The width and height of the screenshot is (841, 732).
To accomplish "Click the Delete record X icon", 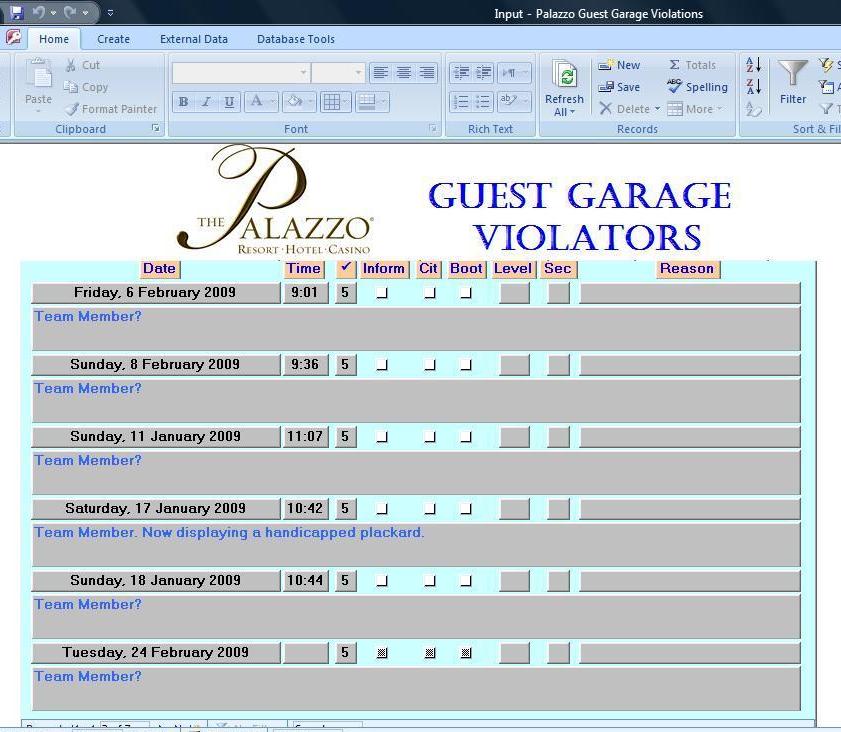I will tap(606, 109).
